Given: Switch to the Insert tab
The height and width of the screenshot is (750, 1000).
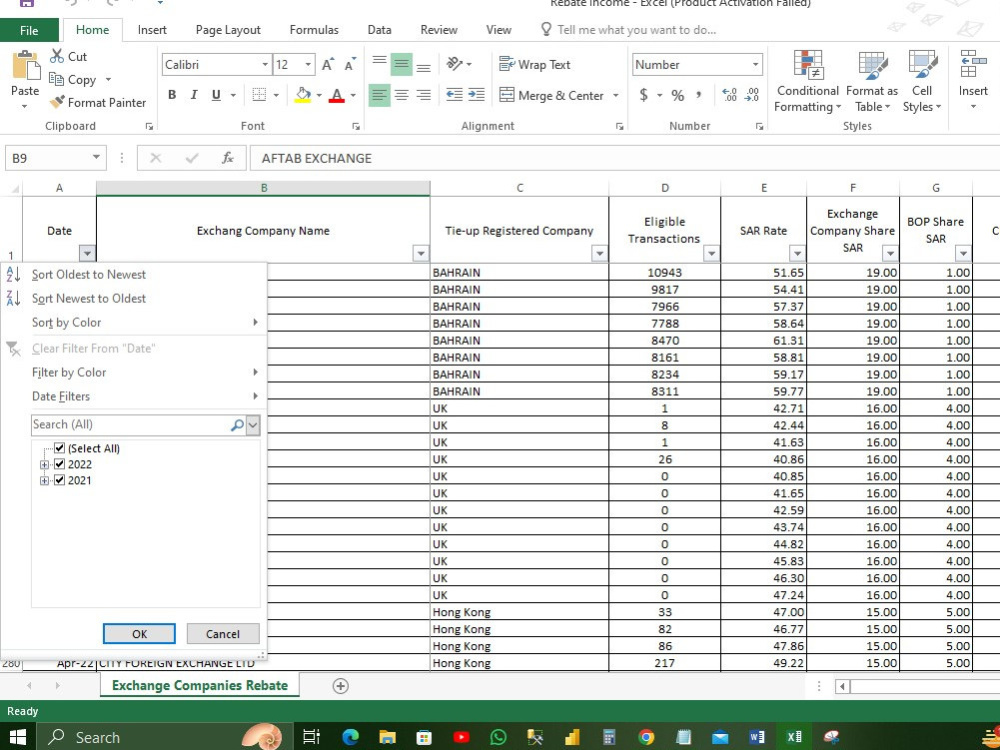Looking at the screenshot, I should click(152, 30).
